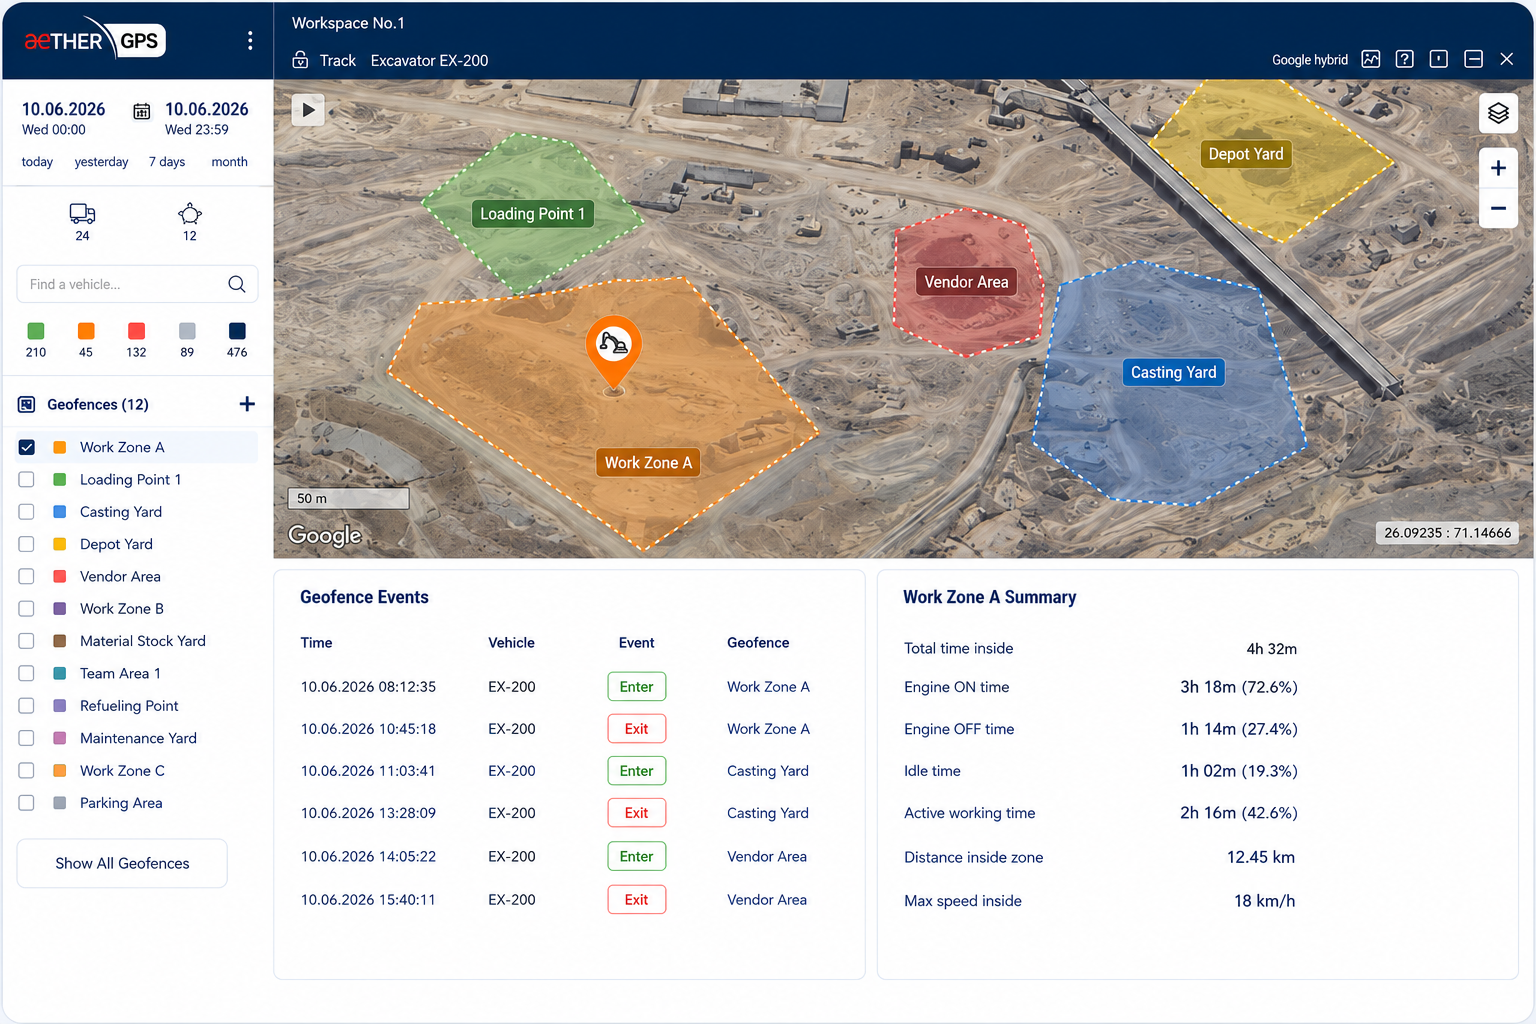
Task: Minimize the workspace panel
Action: pyautogui.click(x=1473, y=59)
